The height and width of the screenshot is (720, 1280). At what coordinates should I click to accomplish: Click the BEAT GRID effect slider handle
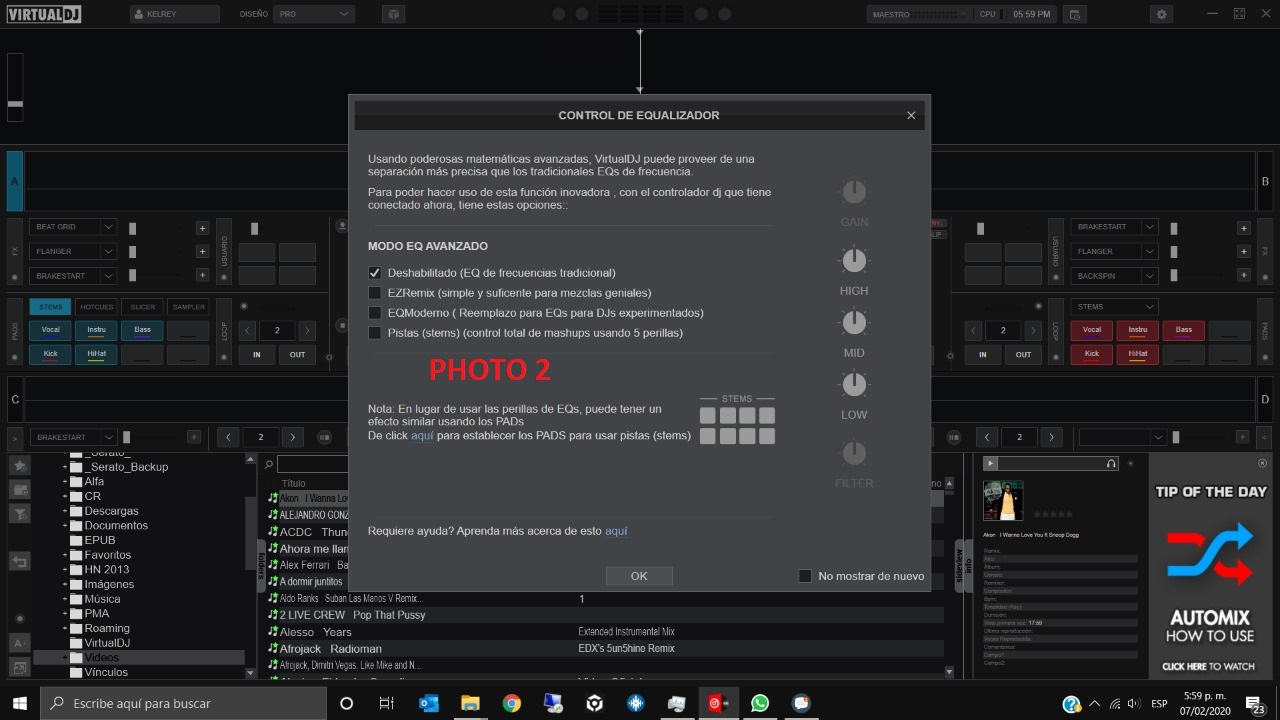coord(132,228)
